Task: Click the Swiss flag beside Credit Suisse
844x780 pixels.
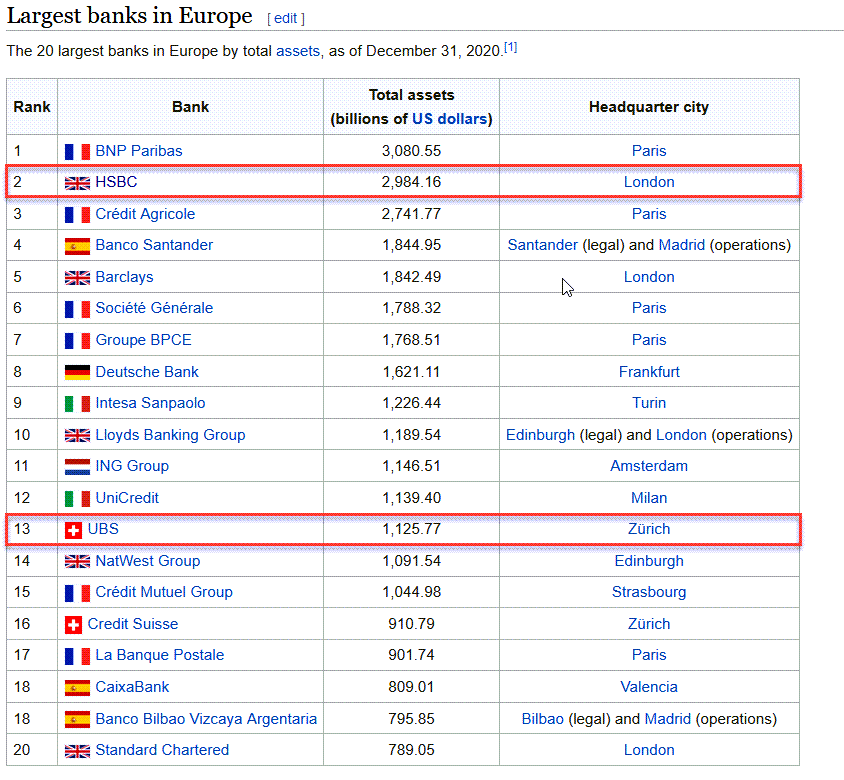Action: (x=73, y=625)
